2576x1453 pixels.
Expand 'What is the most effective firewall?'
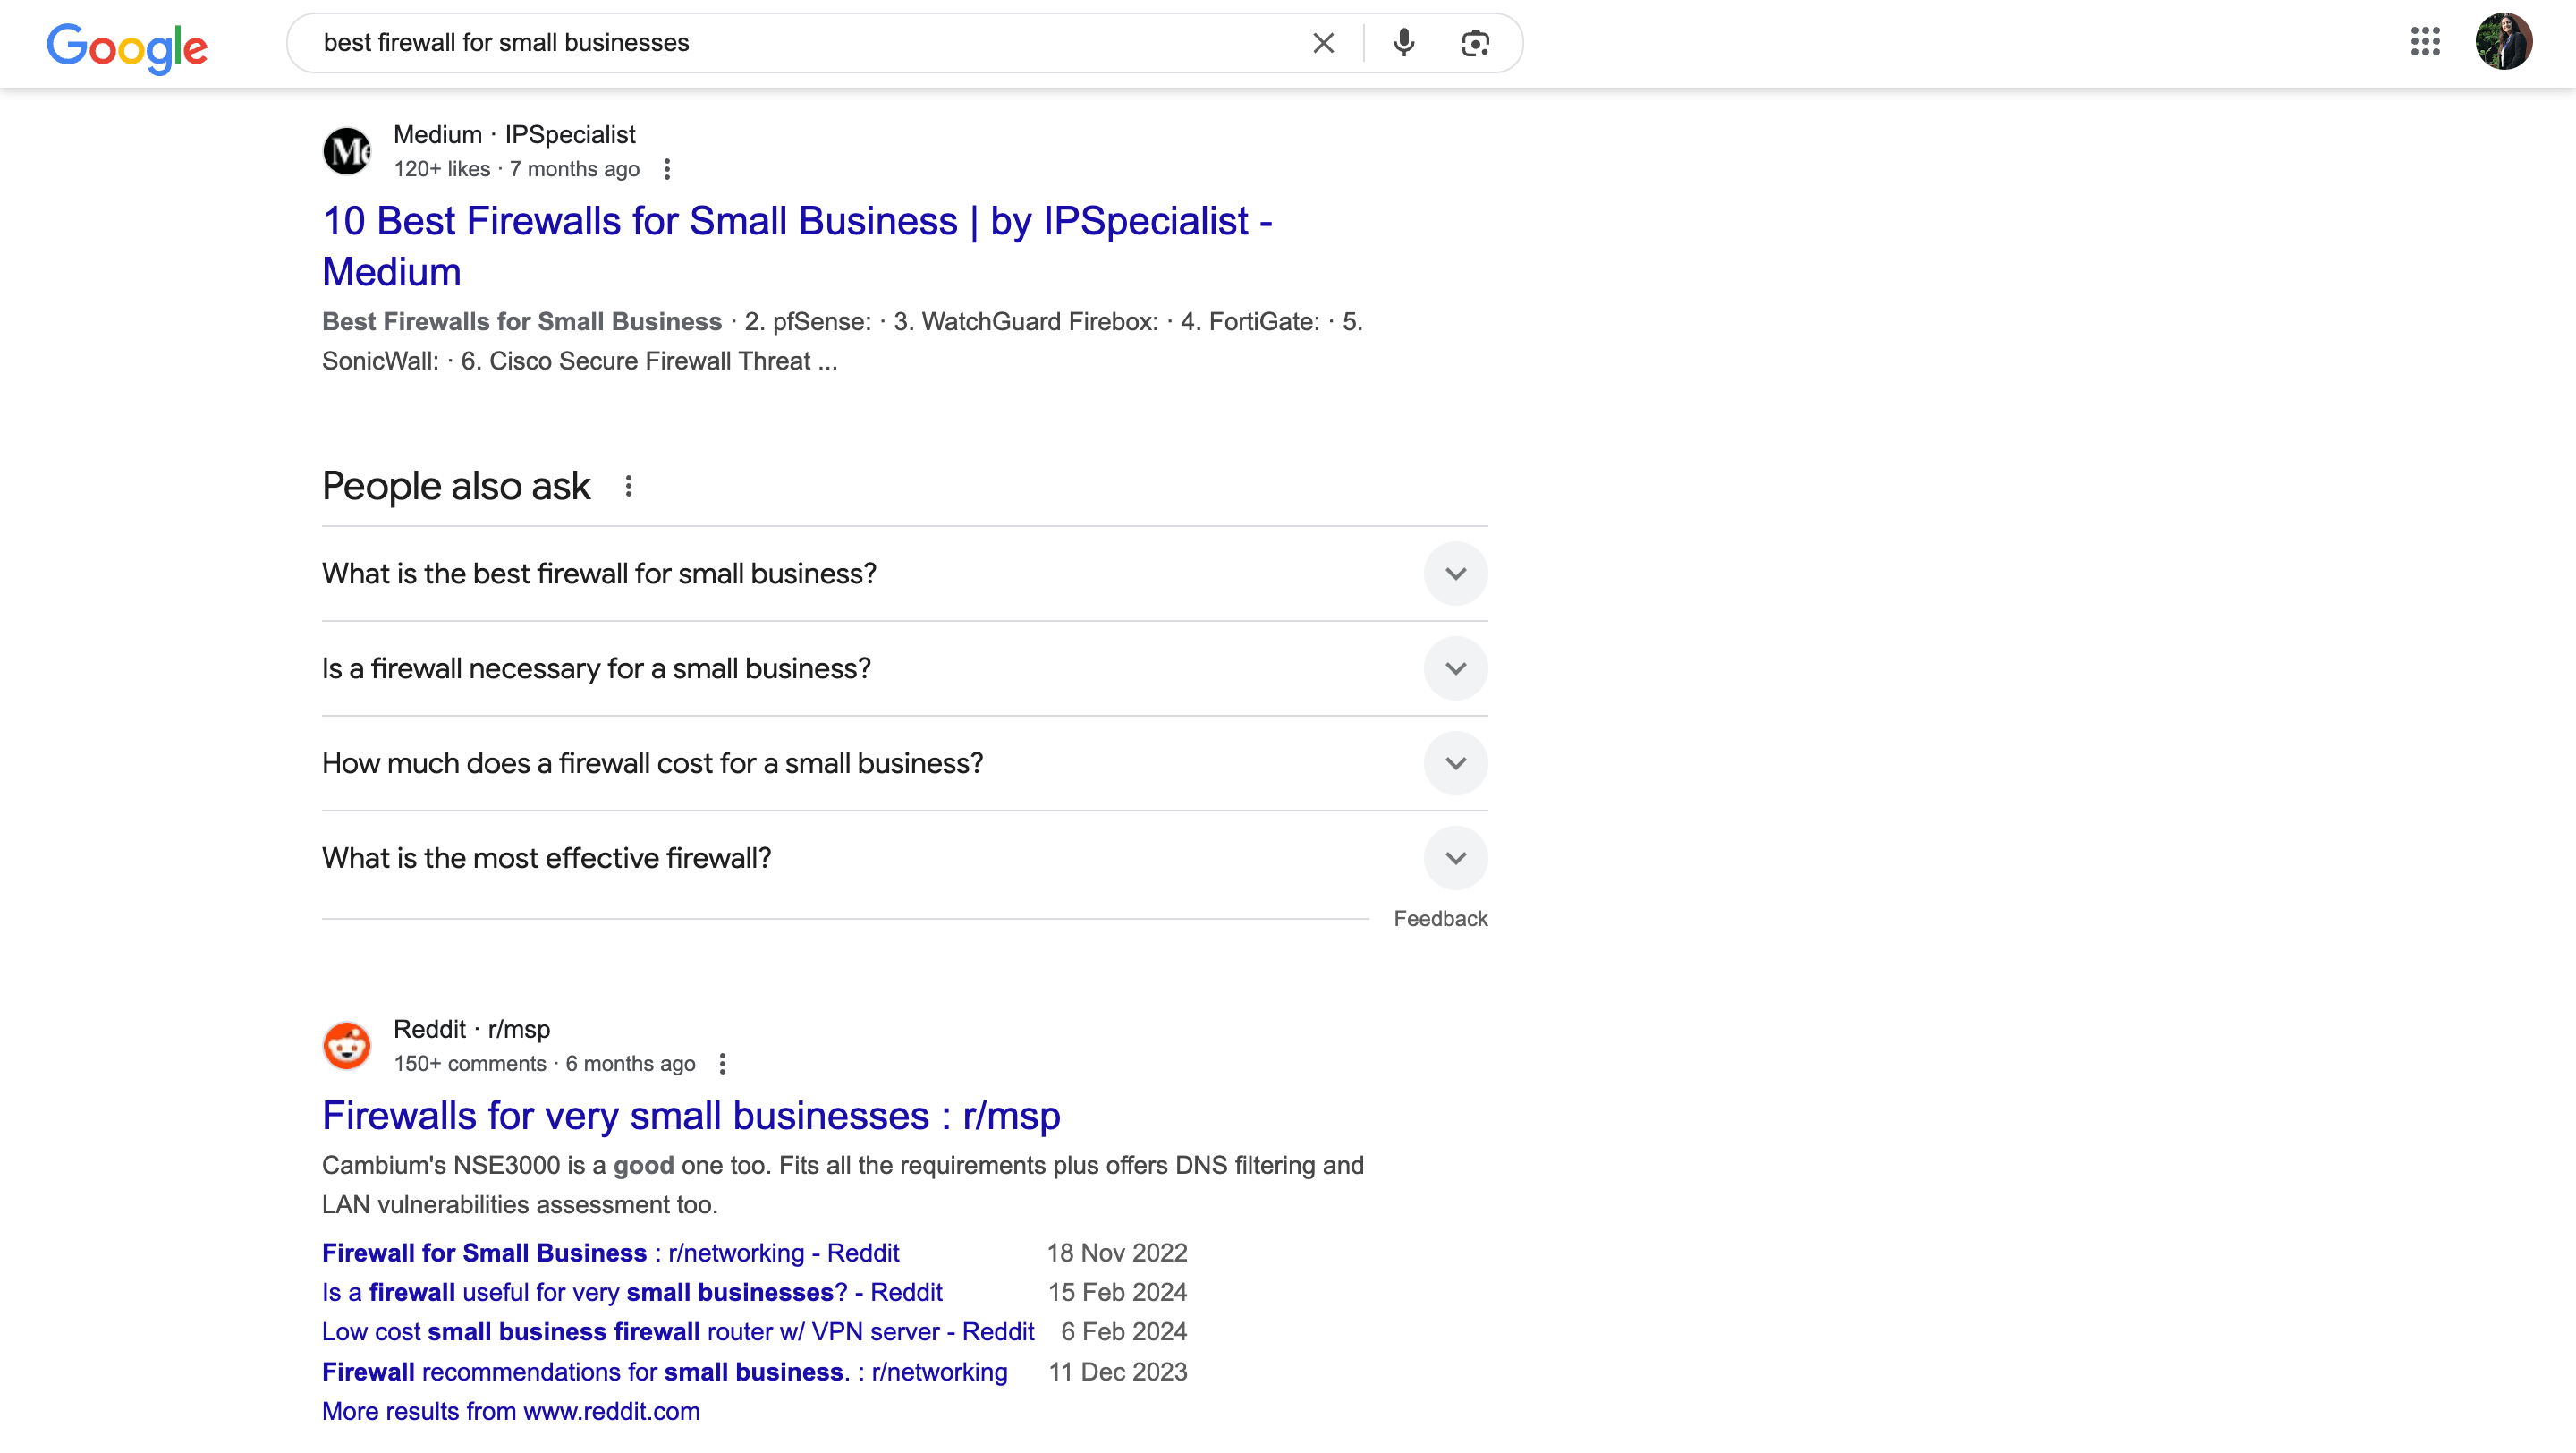tap(1455, 857)
